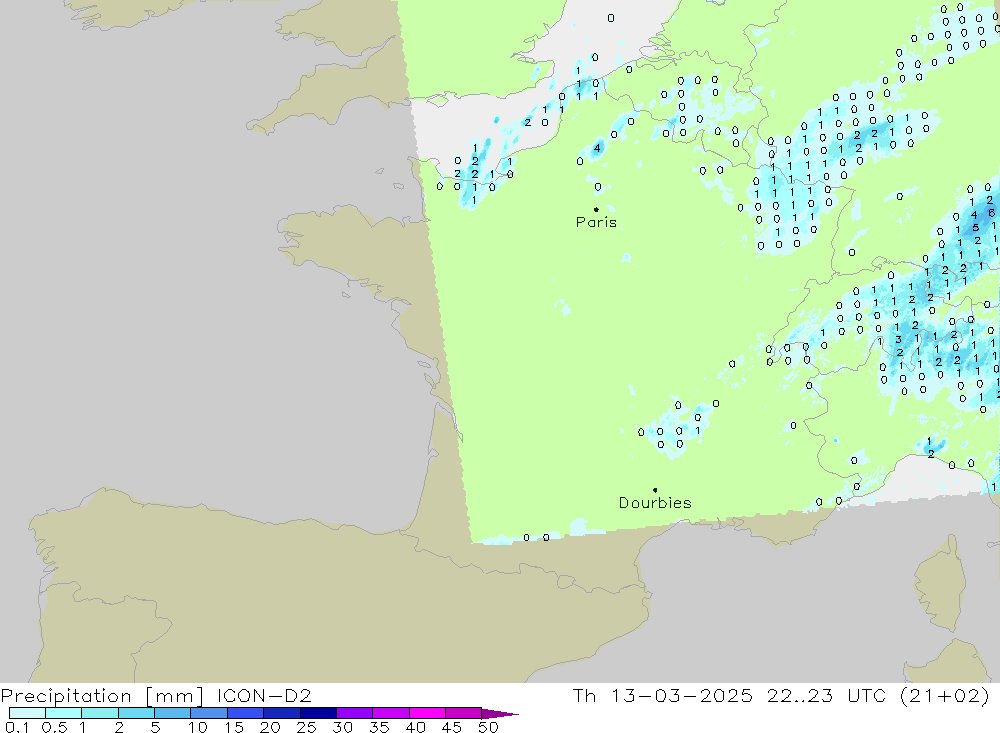Screen dimensions: 1000x733
Task: Click the 22..23 UTC time range
Action: [x=827, y=695]
